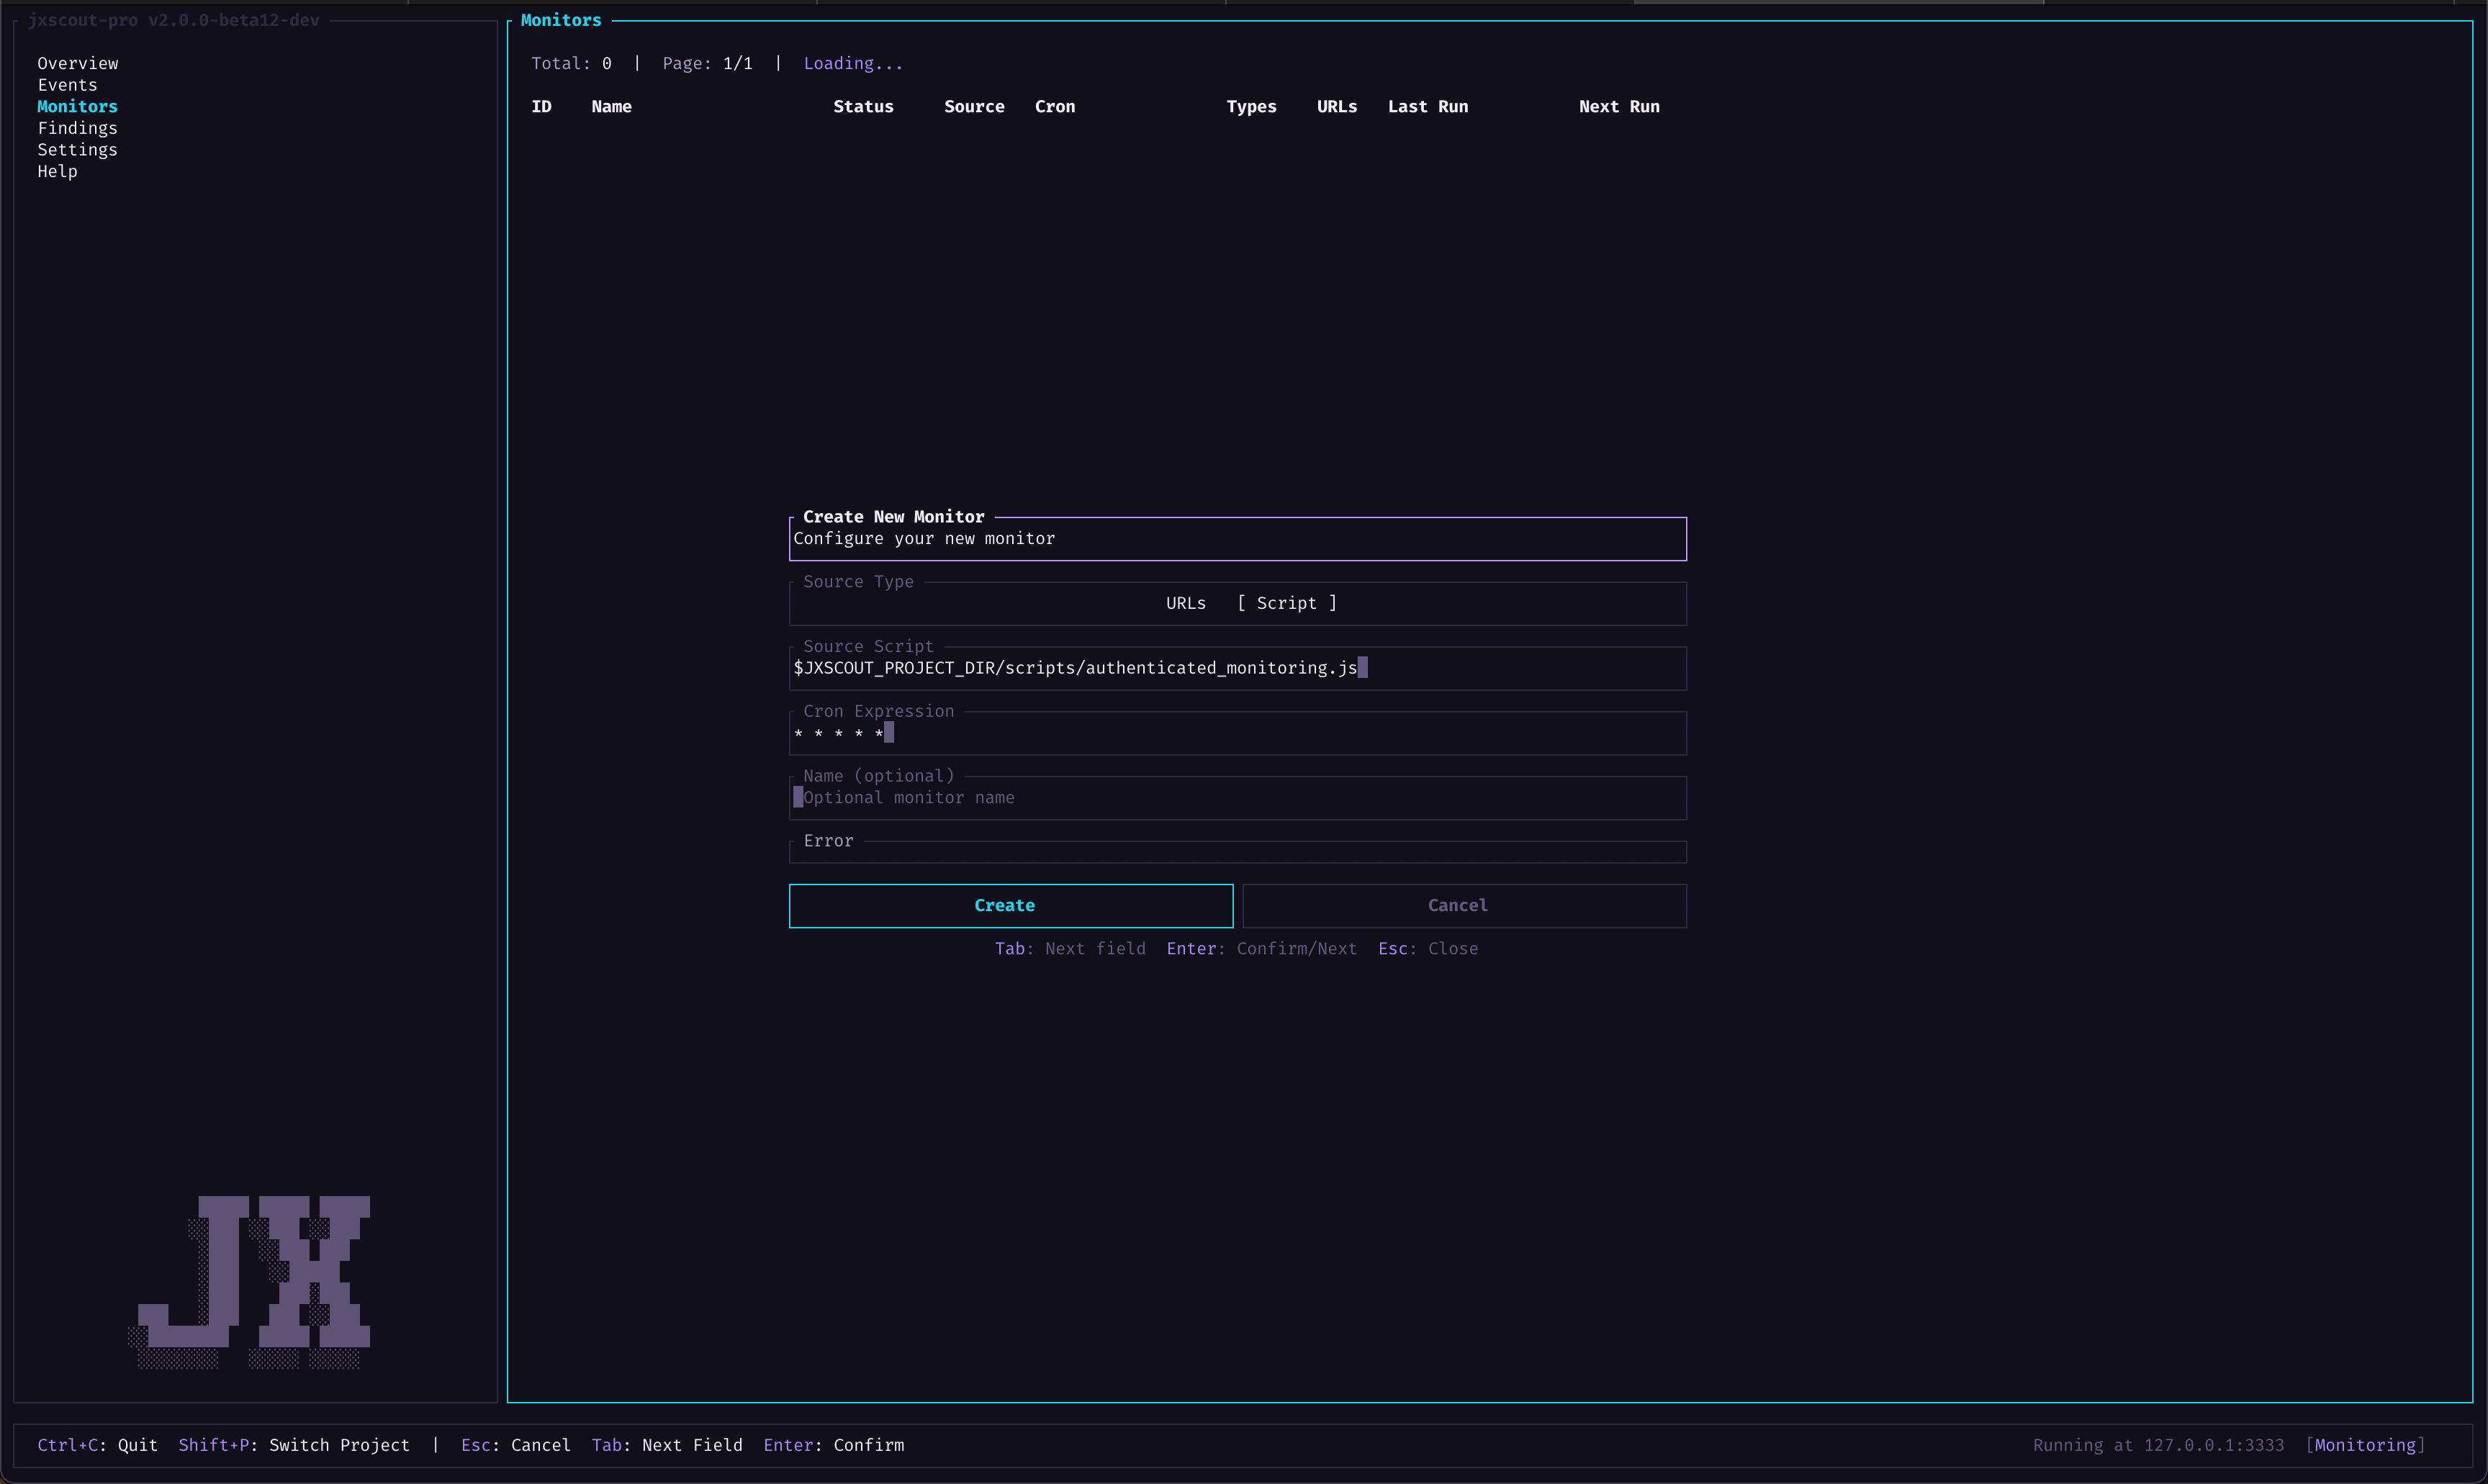Screen dimensions: 2488x1484
Task: Click the Error field label
Action: click(x=828, y=841)
